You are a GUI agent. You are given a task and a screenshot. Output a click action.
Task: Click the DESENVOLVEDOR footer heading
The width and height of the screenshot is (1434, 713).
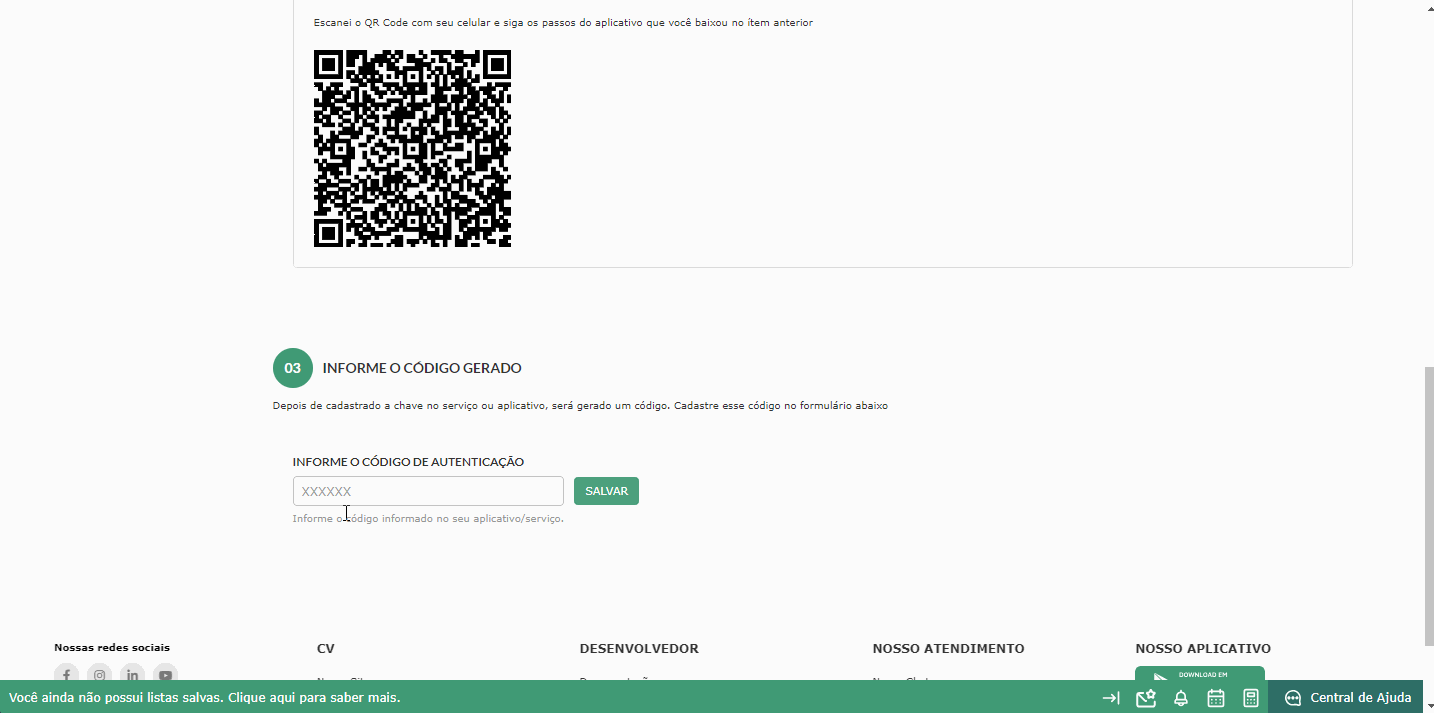coord(639,649)
